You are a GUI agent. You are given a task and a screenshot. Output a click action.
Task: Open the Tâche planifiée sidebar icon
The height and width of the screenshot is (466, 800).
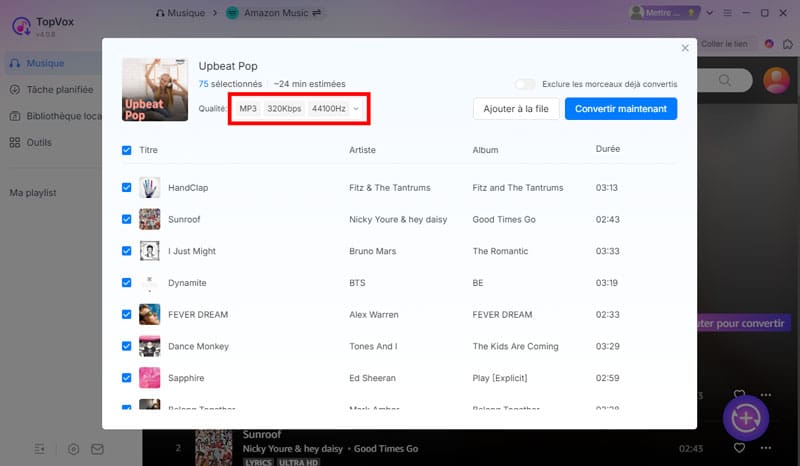point(15,90)
